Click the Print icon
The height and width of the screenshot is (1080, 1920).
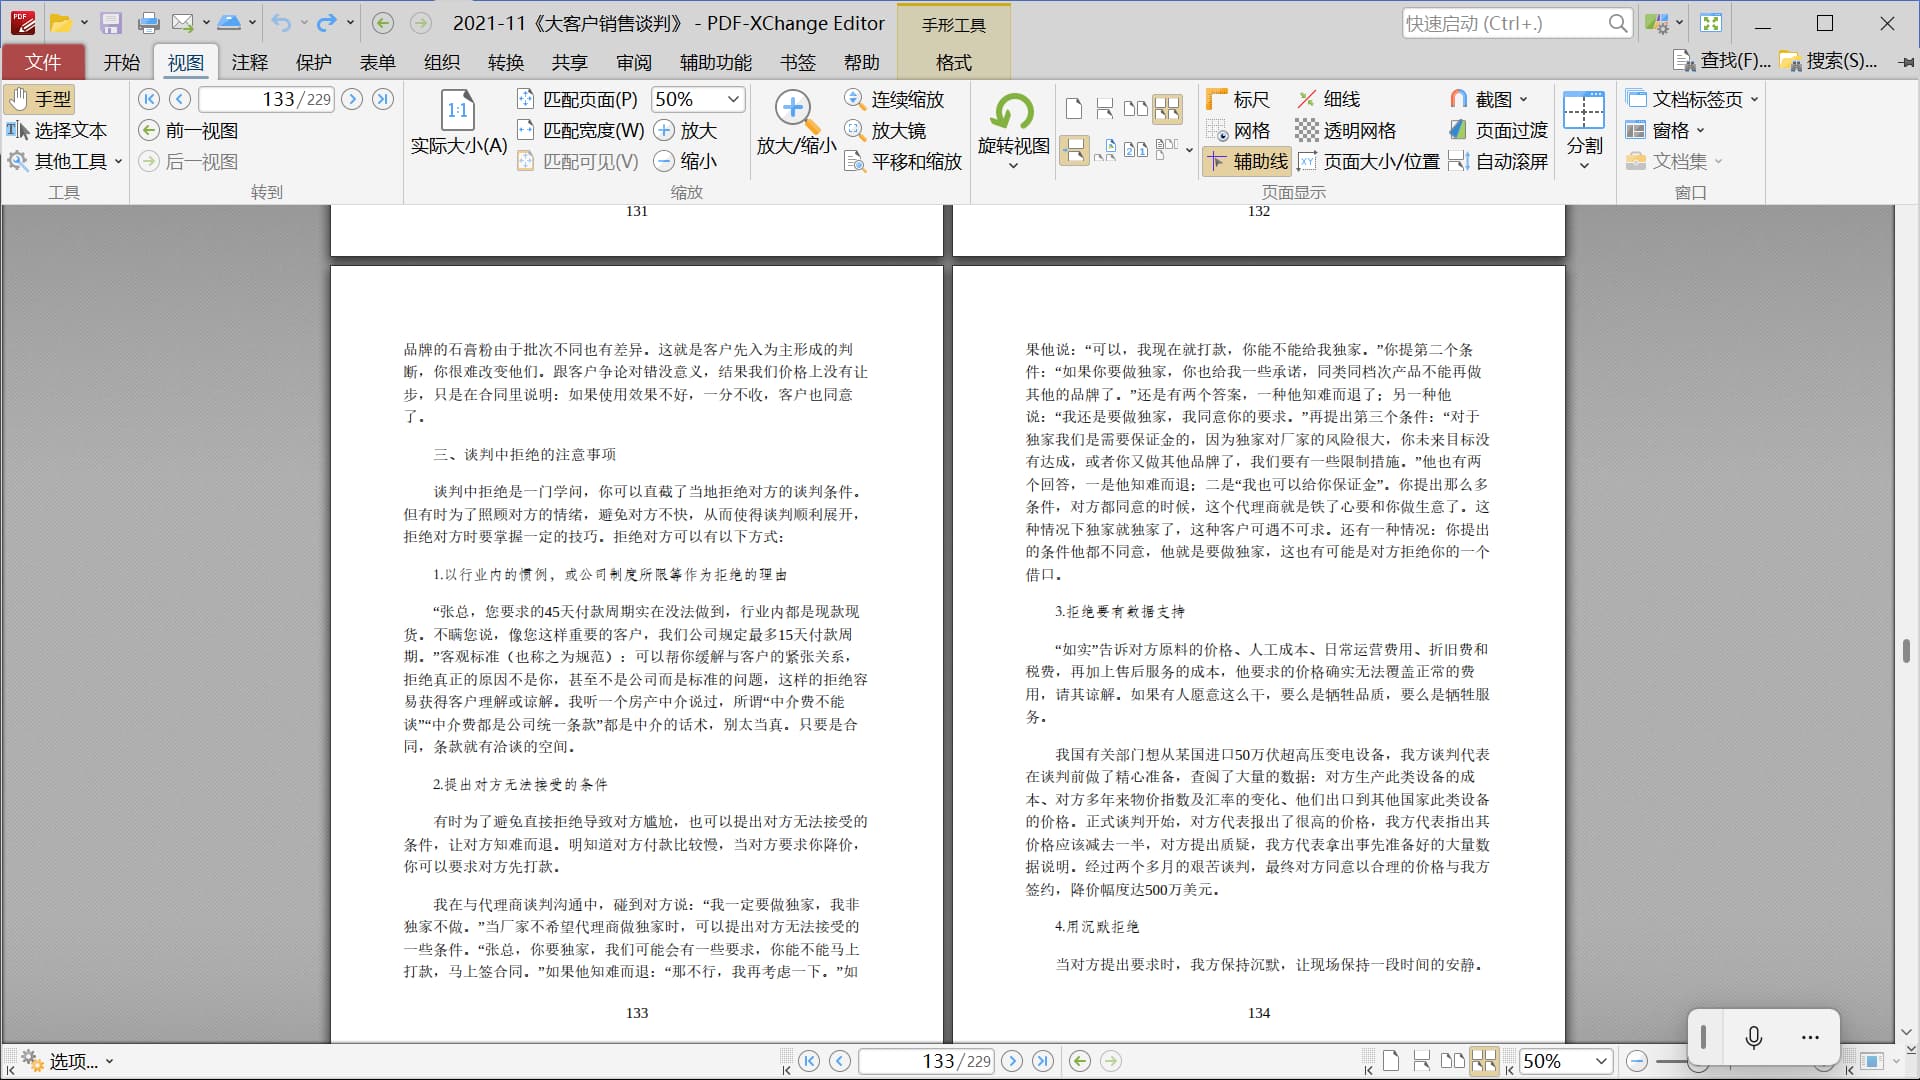pyautogui.click(x=148, y=23)
